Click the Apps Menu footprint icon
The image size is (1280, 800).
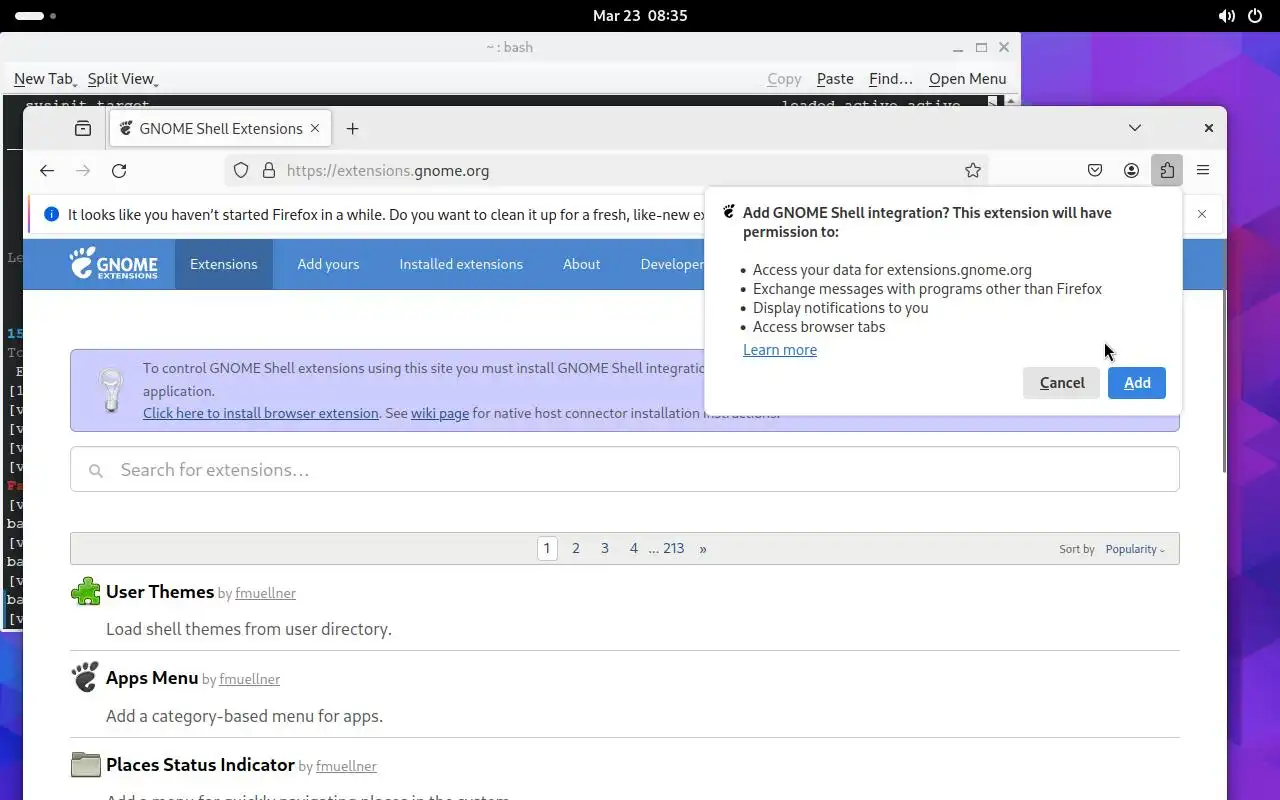(86, 677)
